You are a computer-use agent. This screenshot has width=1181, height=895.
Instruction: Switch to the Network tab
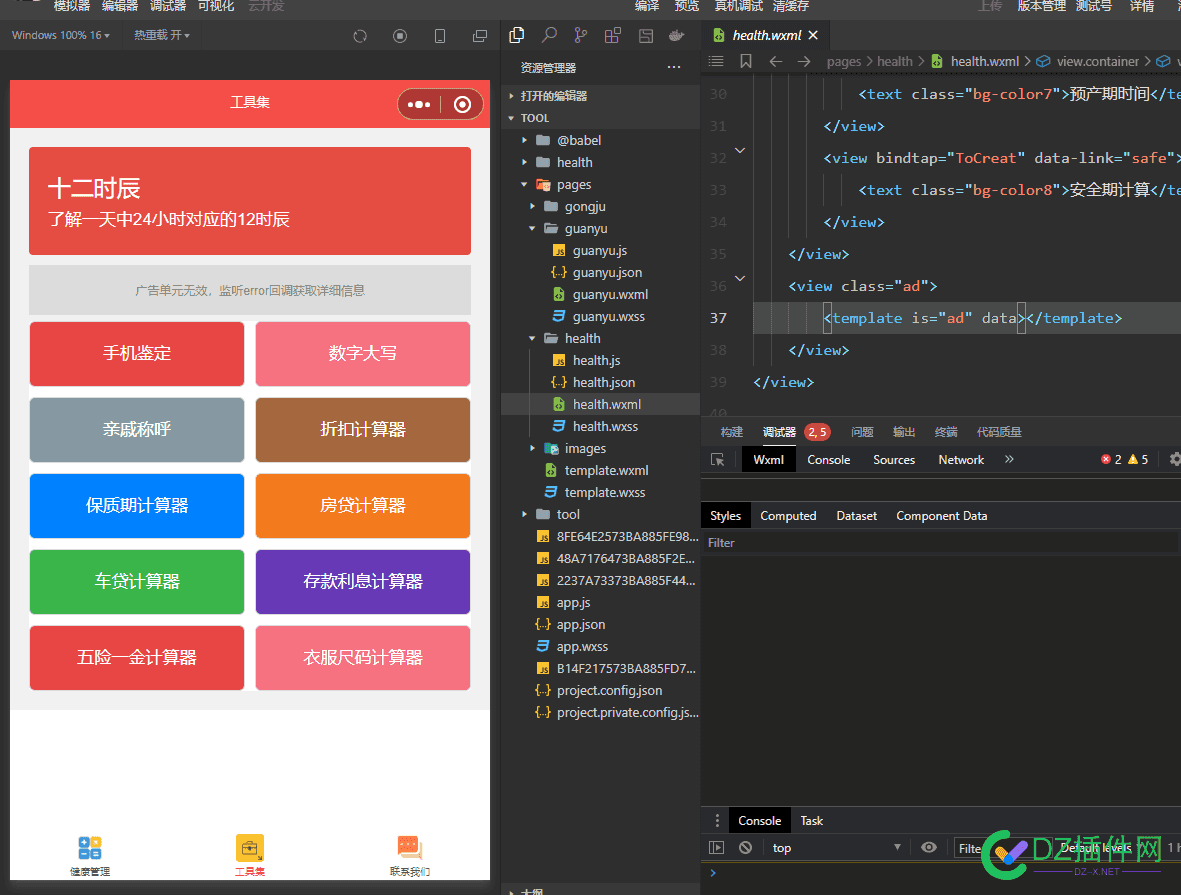961,460
